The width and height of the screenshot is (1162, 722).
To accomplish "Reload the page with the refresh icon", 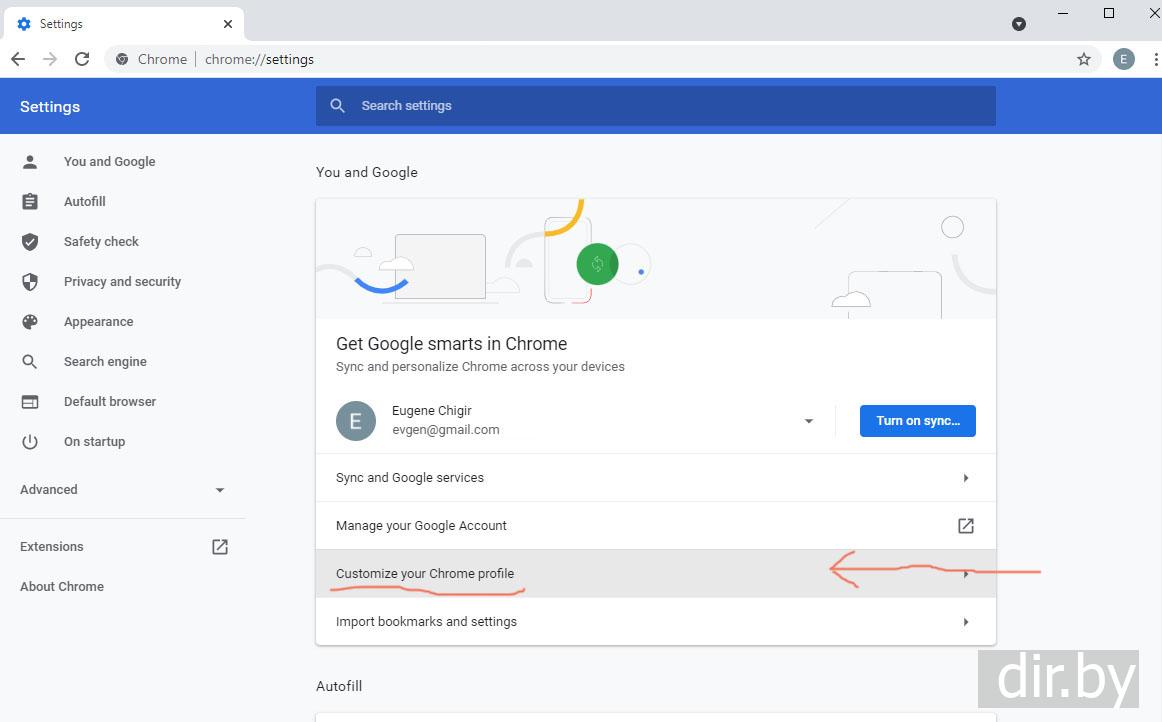I will coord(82,59).
